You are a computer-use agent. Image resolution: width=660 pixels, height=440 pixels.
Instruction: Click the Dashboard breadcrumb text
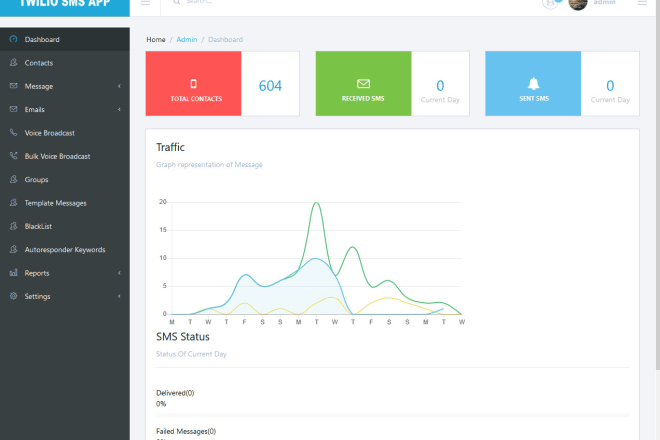225,39
